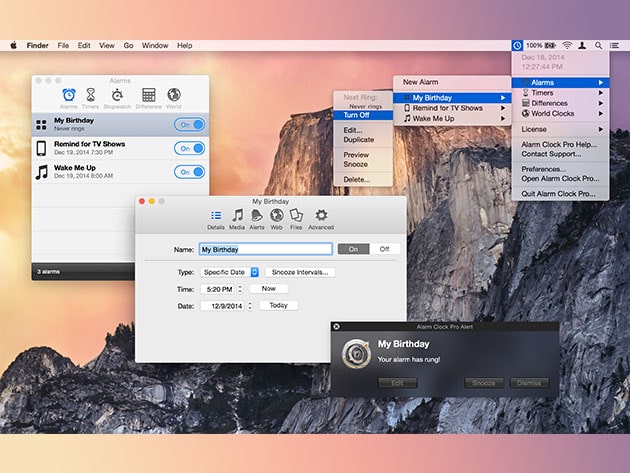Choose Turn Off in context menu
Viewport: 630px width, 473px height.
363,115
